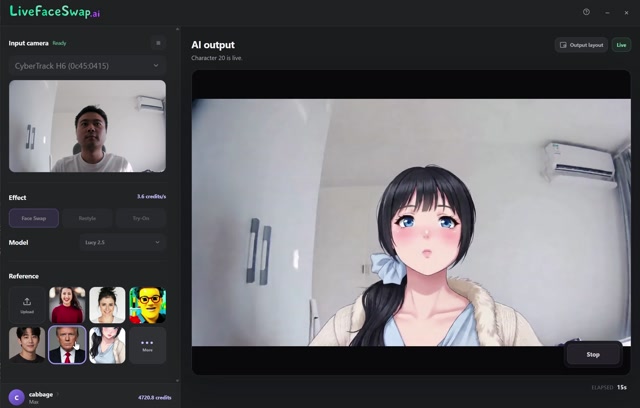Select the suited man red tie reference
Viewport: 640px width, 408px height.
[x=67, y=345]
